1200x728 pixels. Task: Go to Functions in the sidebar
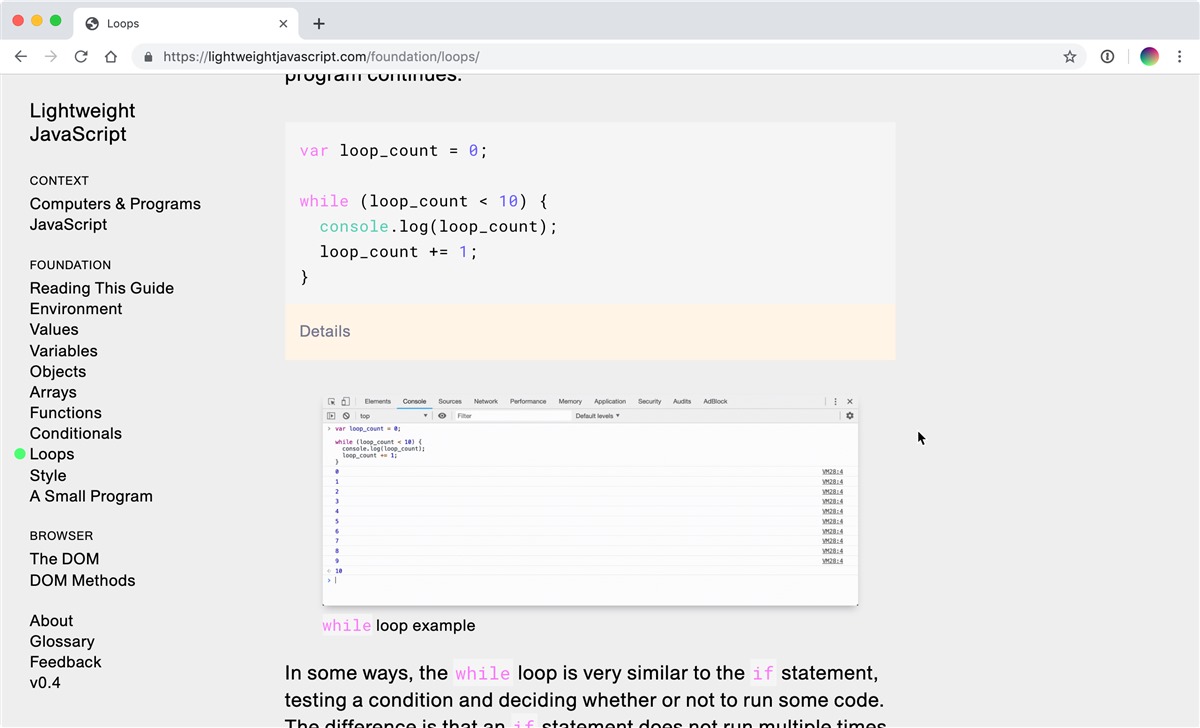tap(66, 412)
